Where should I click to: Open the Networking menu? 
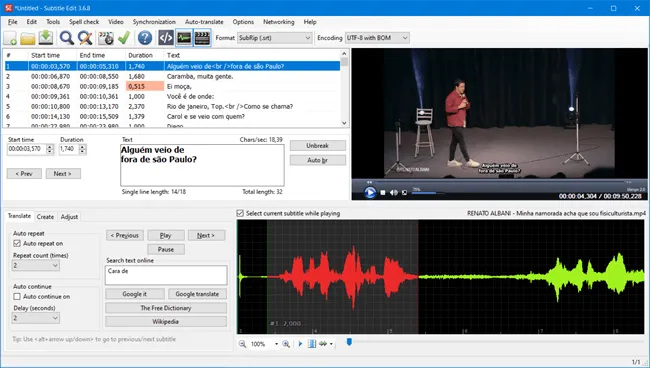coord(279,22)
